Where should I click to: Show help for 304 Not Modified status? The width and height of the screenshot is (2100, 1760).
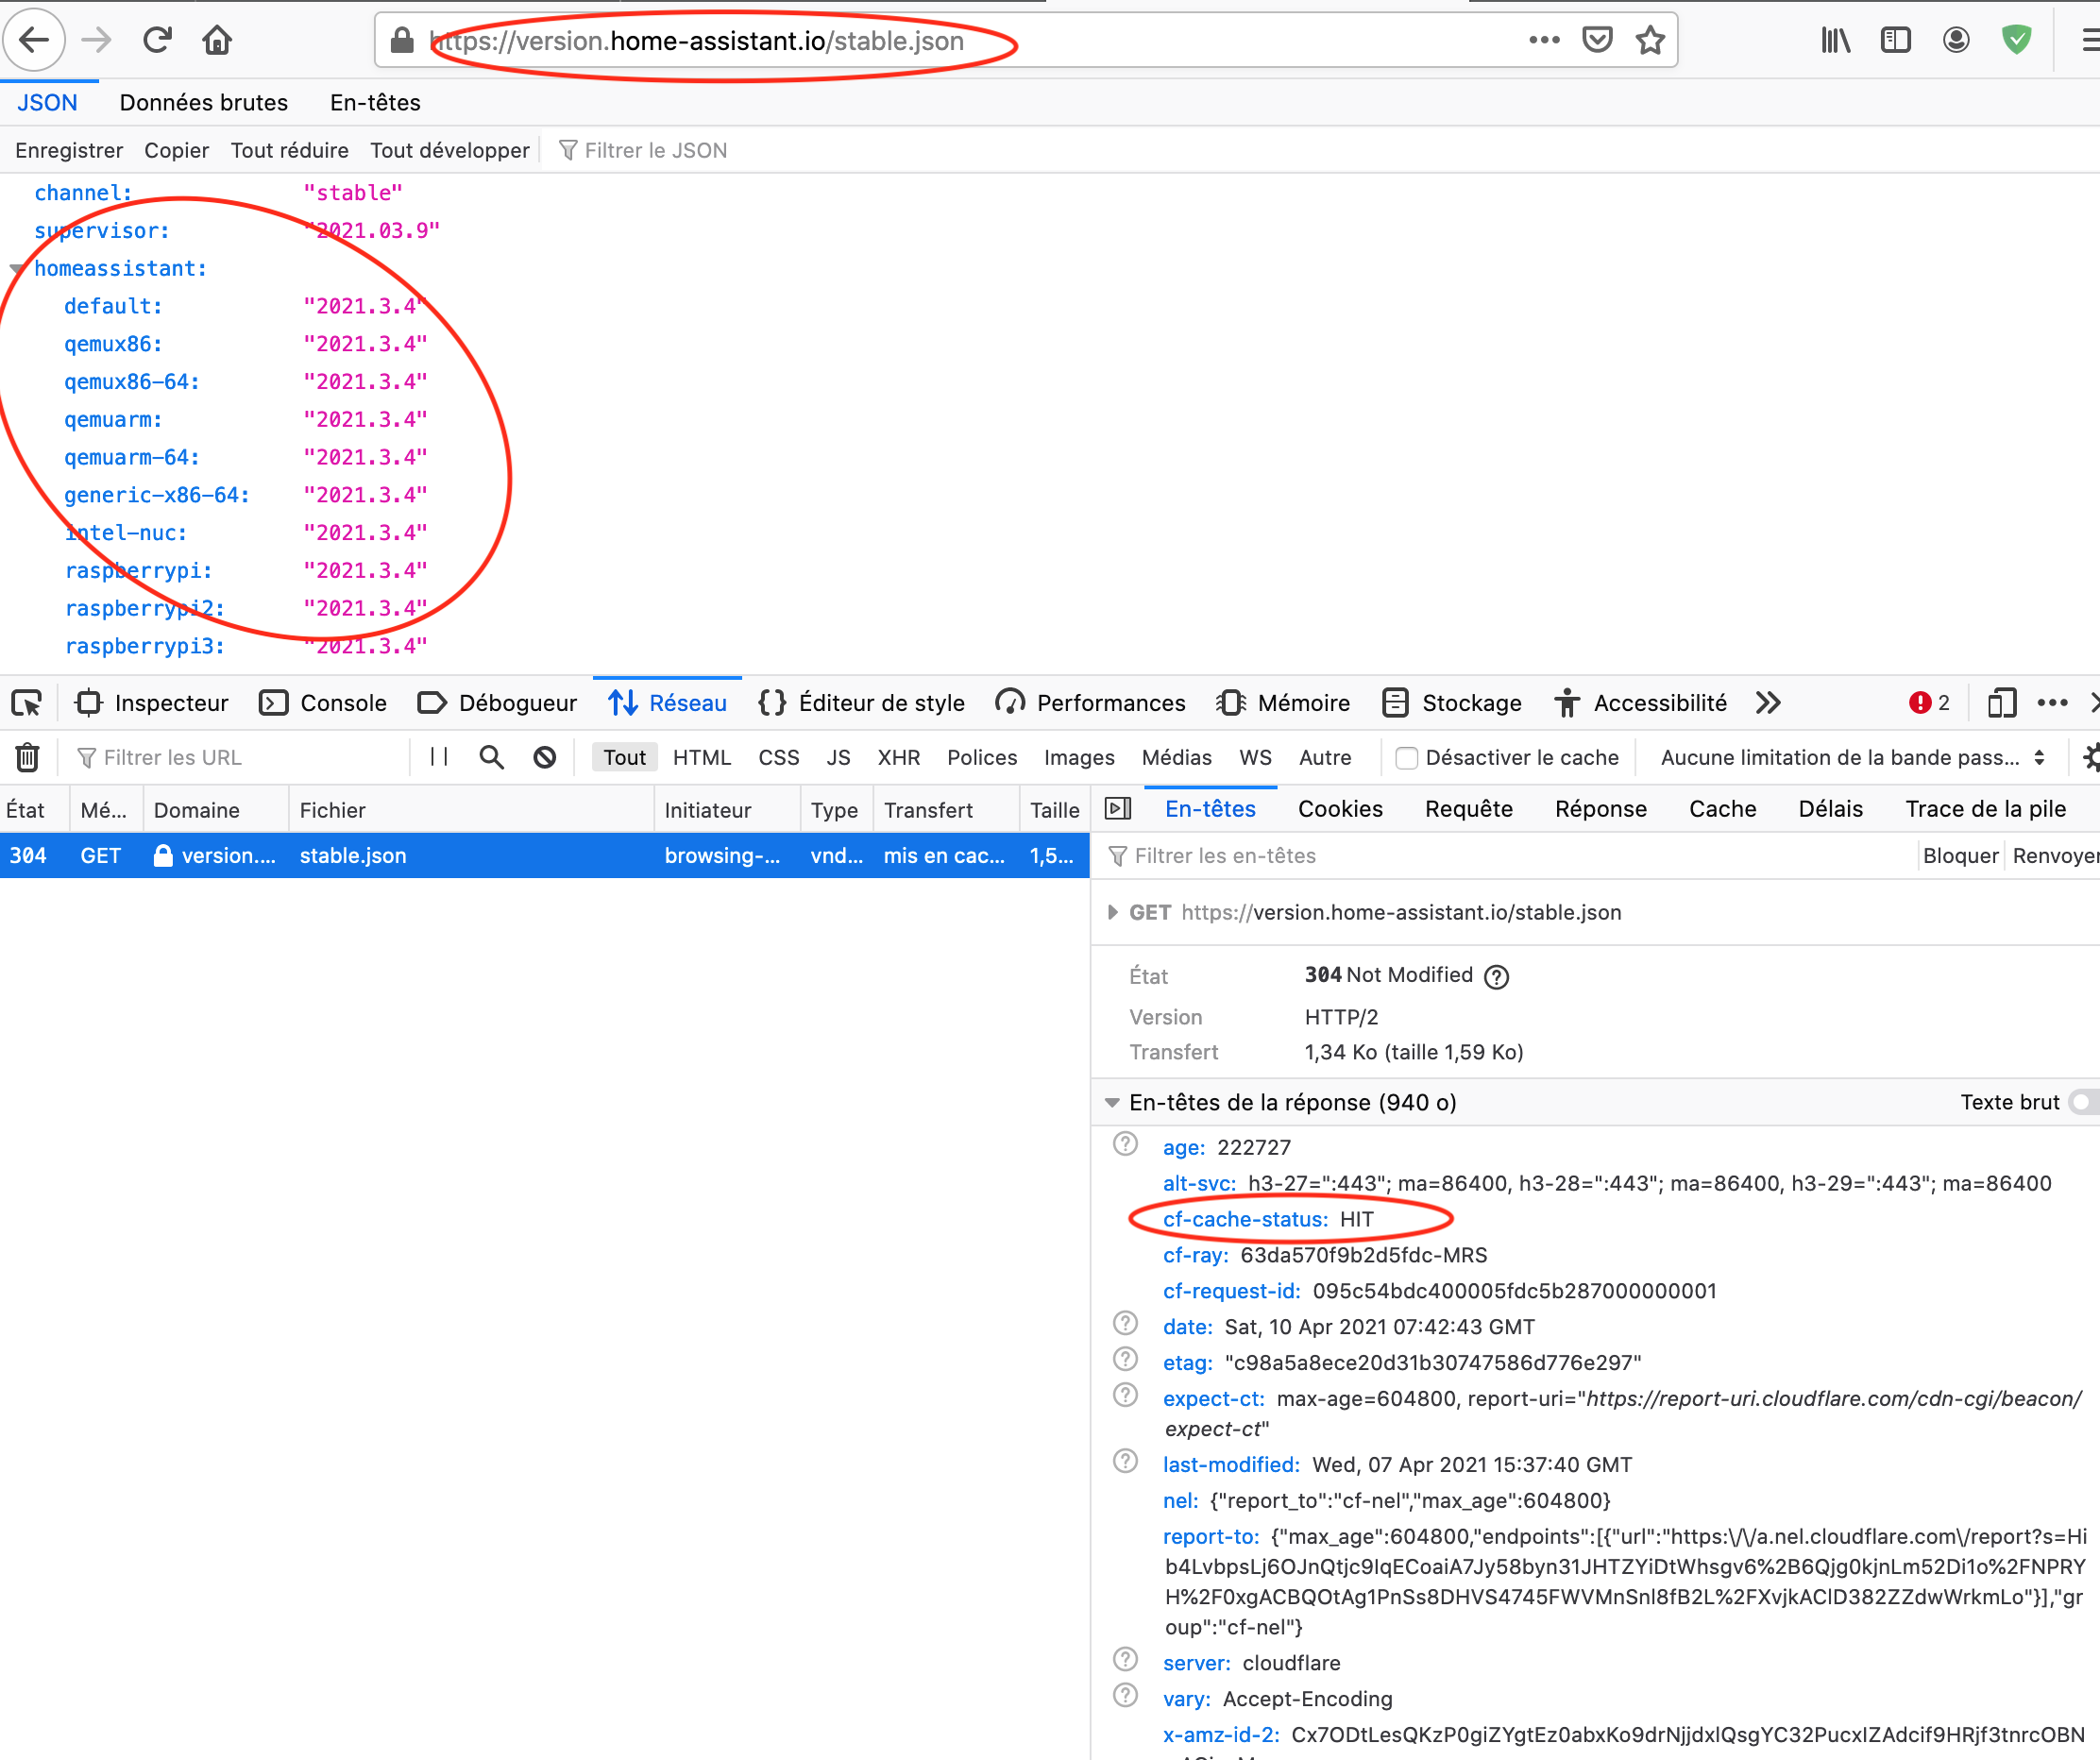[x=1496, y=976]
